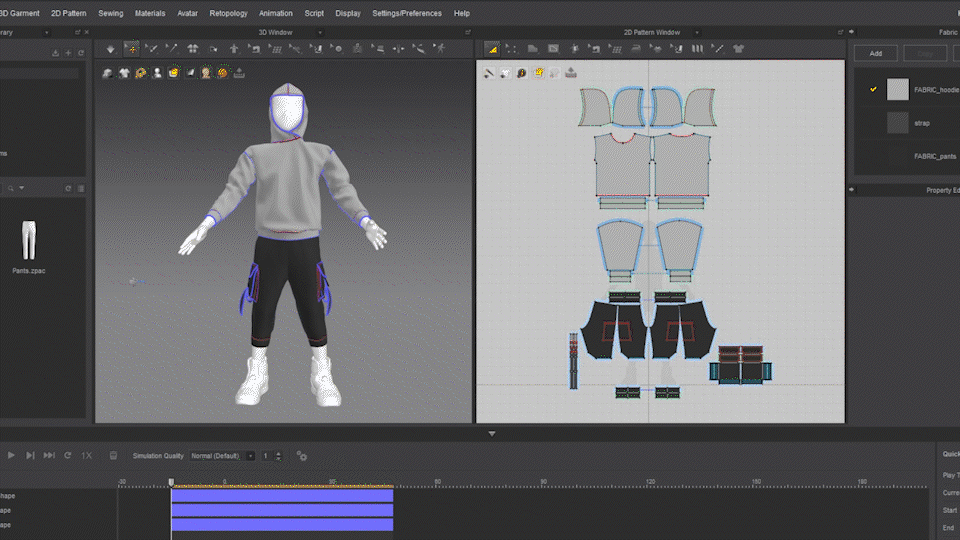Click the Simulate arrow icon in 3D toolbar
Screen dimensions: 960x540
tap(111, 48)
